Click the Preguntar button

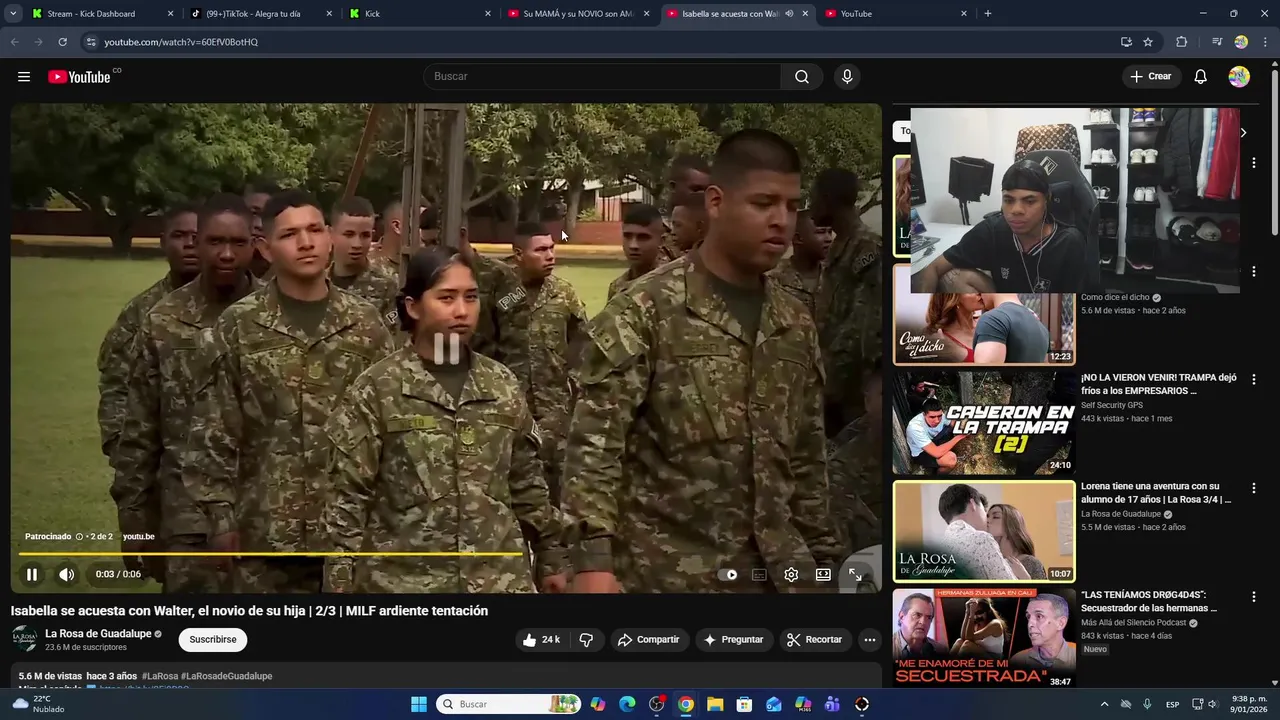[x=733, y=640]
